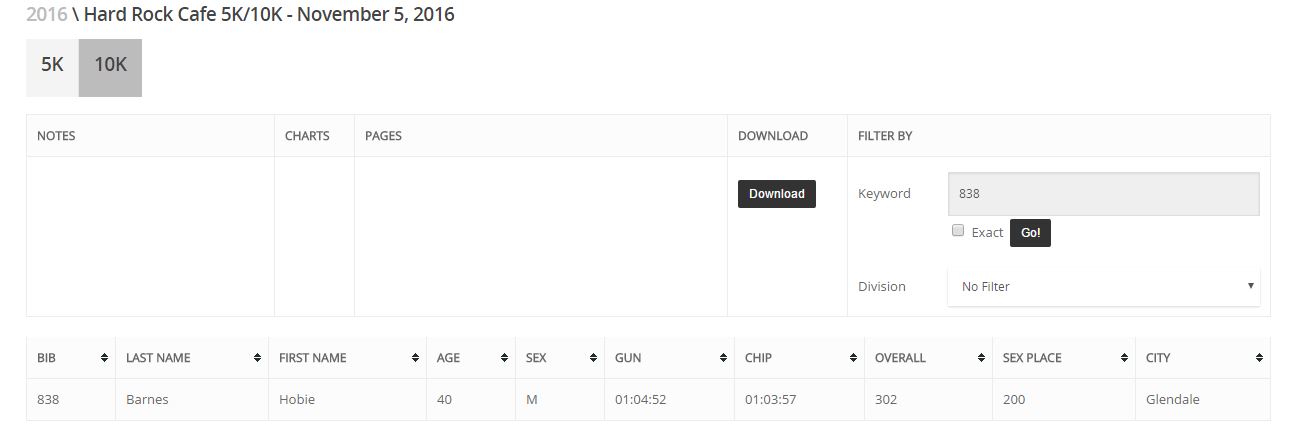Sort by GUN time column arrows

723,358
